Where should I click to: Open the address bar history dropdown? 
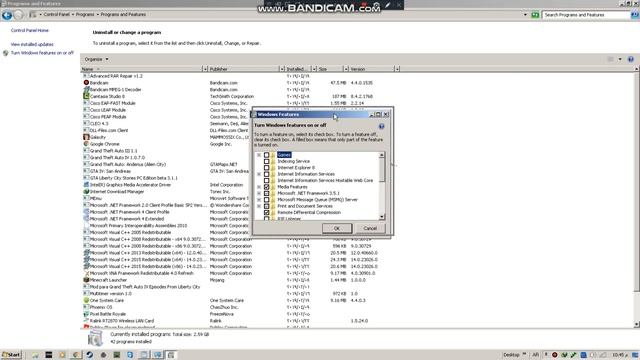(x=525, y=15)
